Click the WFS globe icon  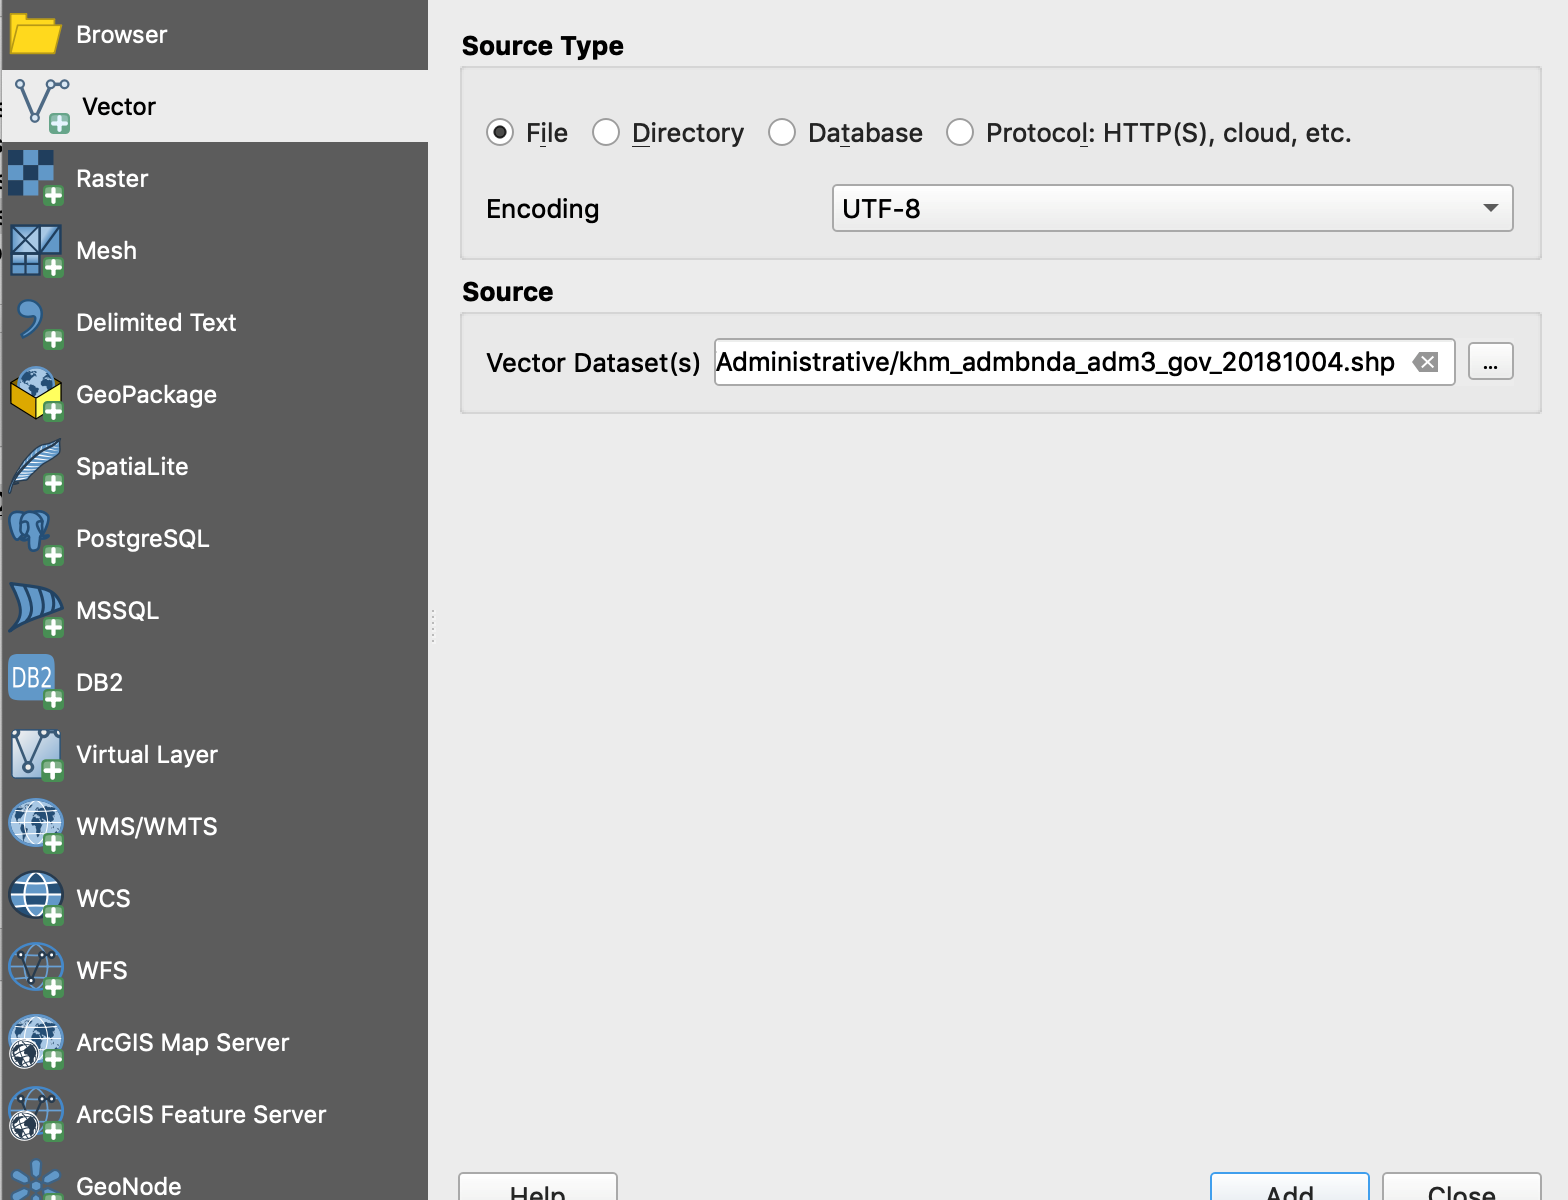tap(36, 970)
